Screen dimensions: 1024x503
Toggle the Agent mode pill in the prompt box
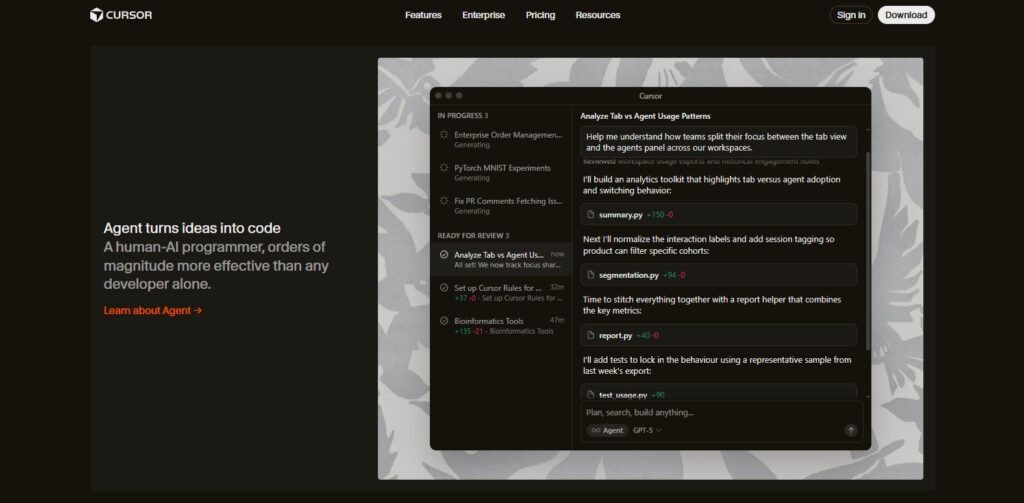click(607, 430)
